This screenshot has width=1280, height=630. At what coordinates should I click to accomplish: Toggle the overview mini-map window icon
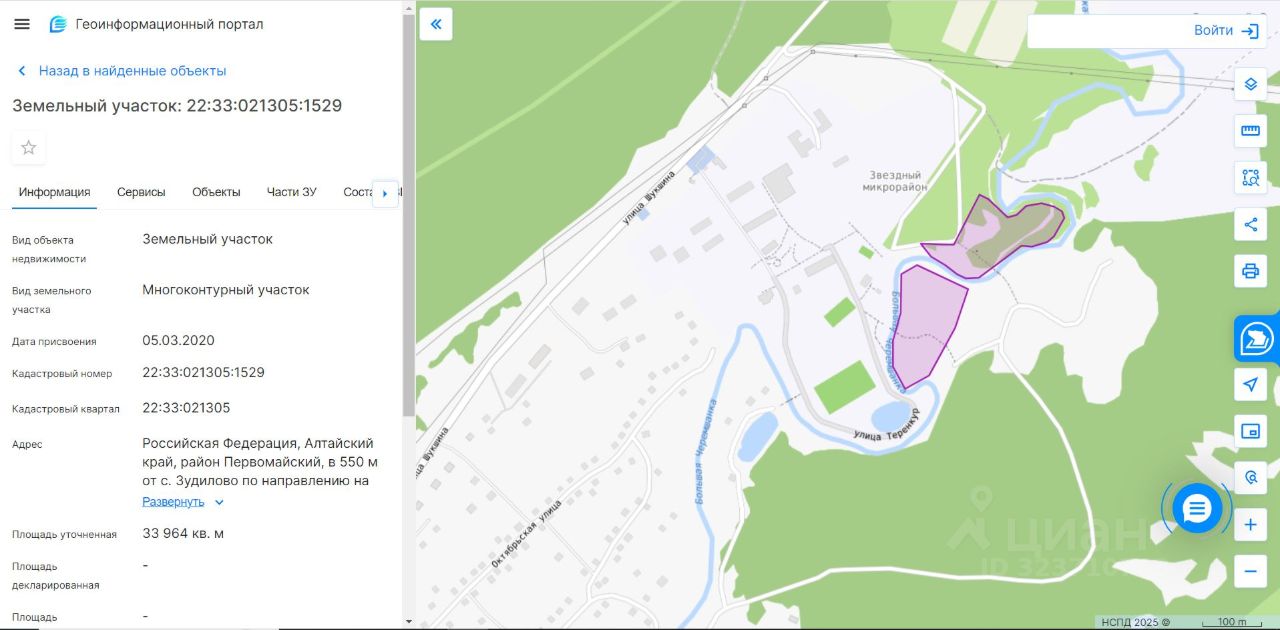click(1250, 431)
